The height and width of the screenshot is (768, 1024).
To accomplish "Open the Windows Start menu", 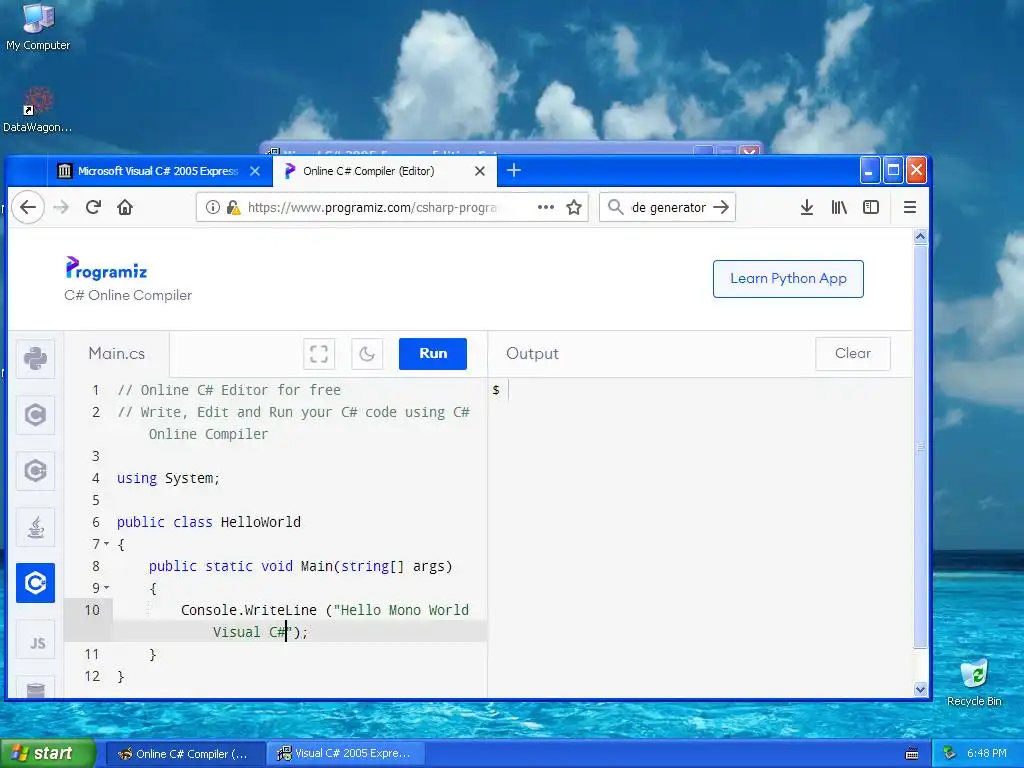I will (48, 753).
